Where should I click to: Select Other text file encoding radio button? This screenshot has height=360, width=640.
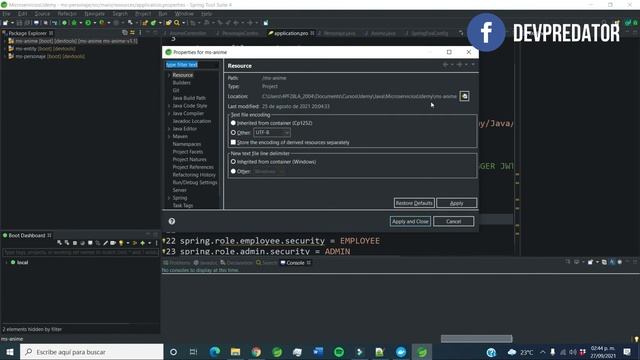[233, 133]
